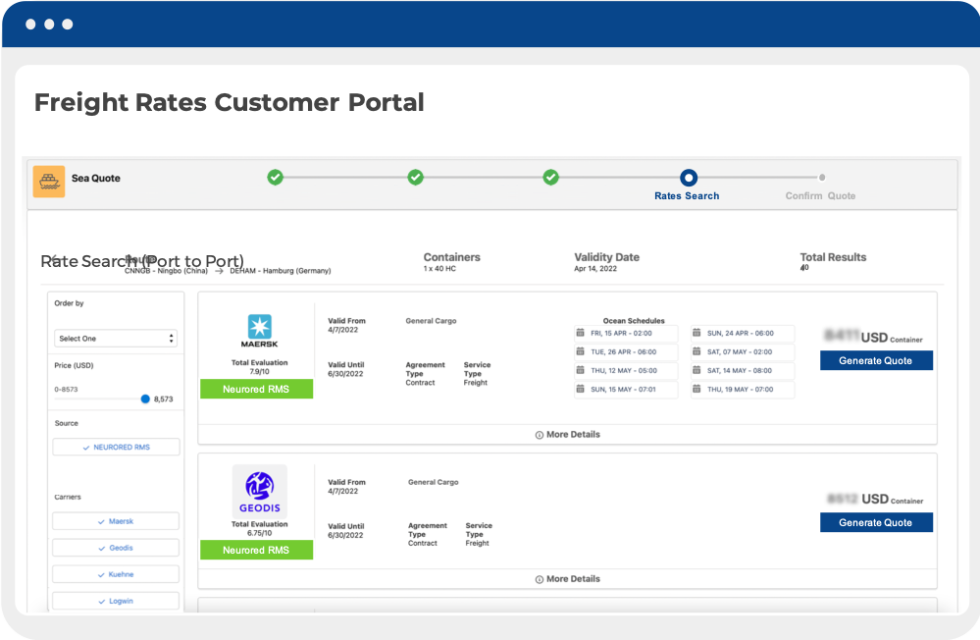Click the info icon next to More Details
The width and height of the screenshot is (980, 640).
pyautogui.click(x=540, y=434)
